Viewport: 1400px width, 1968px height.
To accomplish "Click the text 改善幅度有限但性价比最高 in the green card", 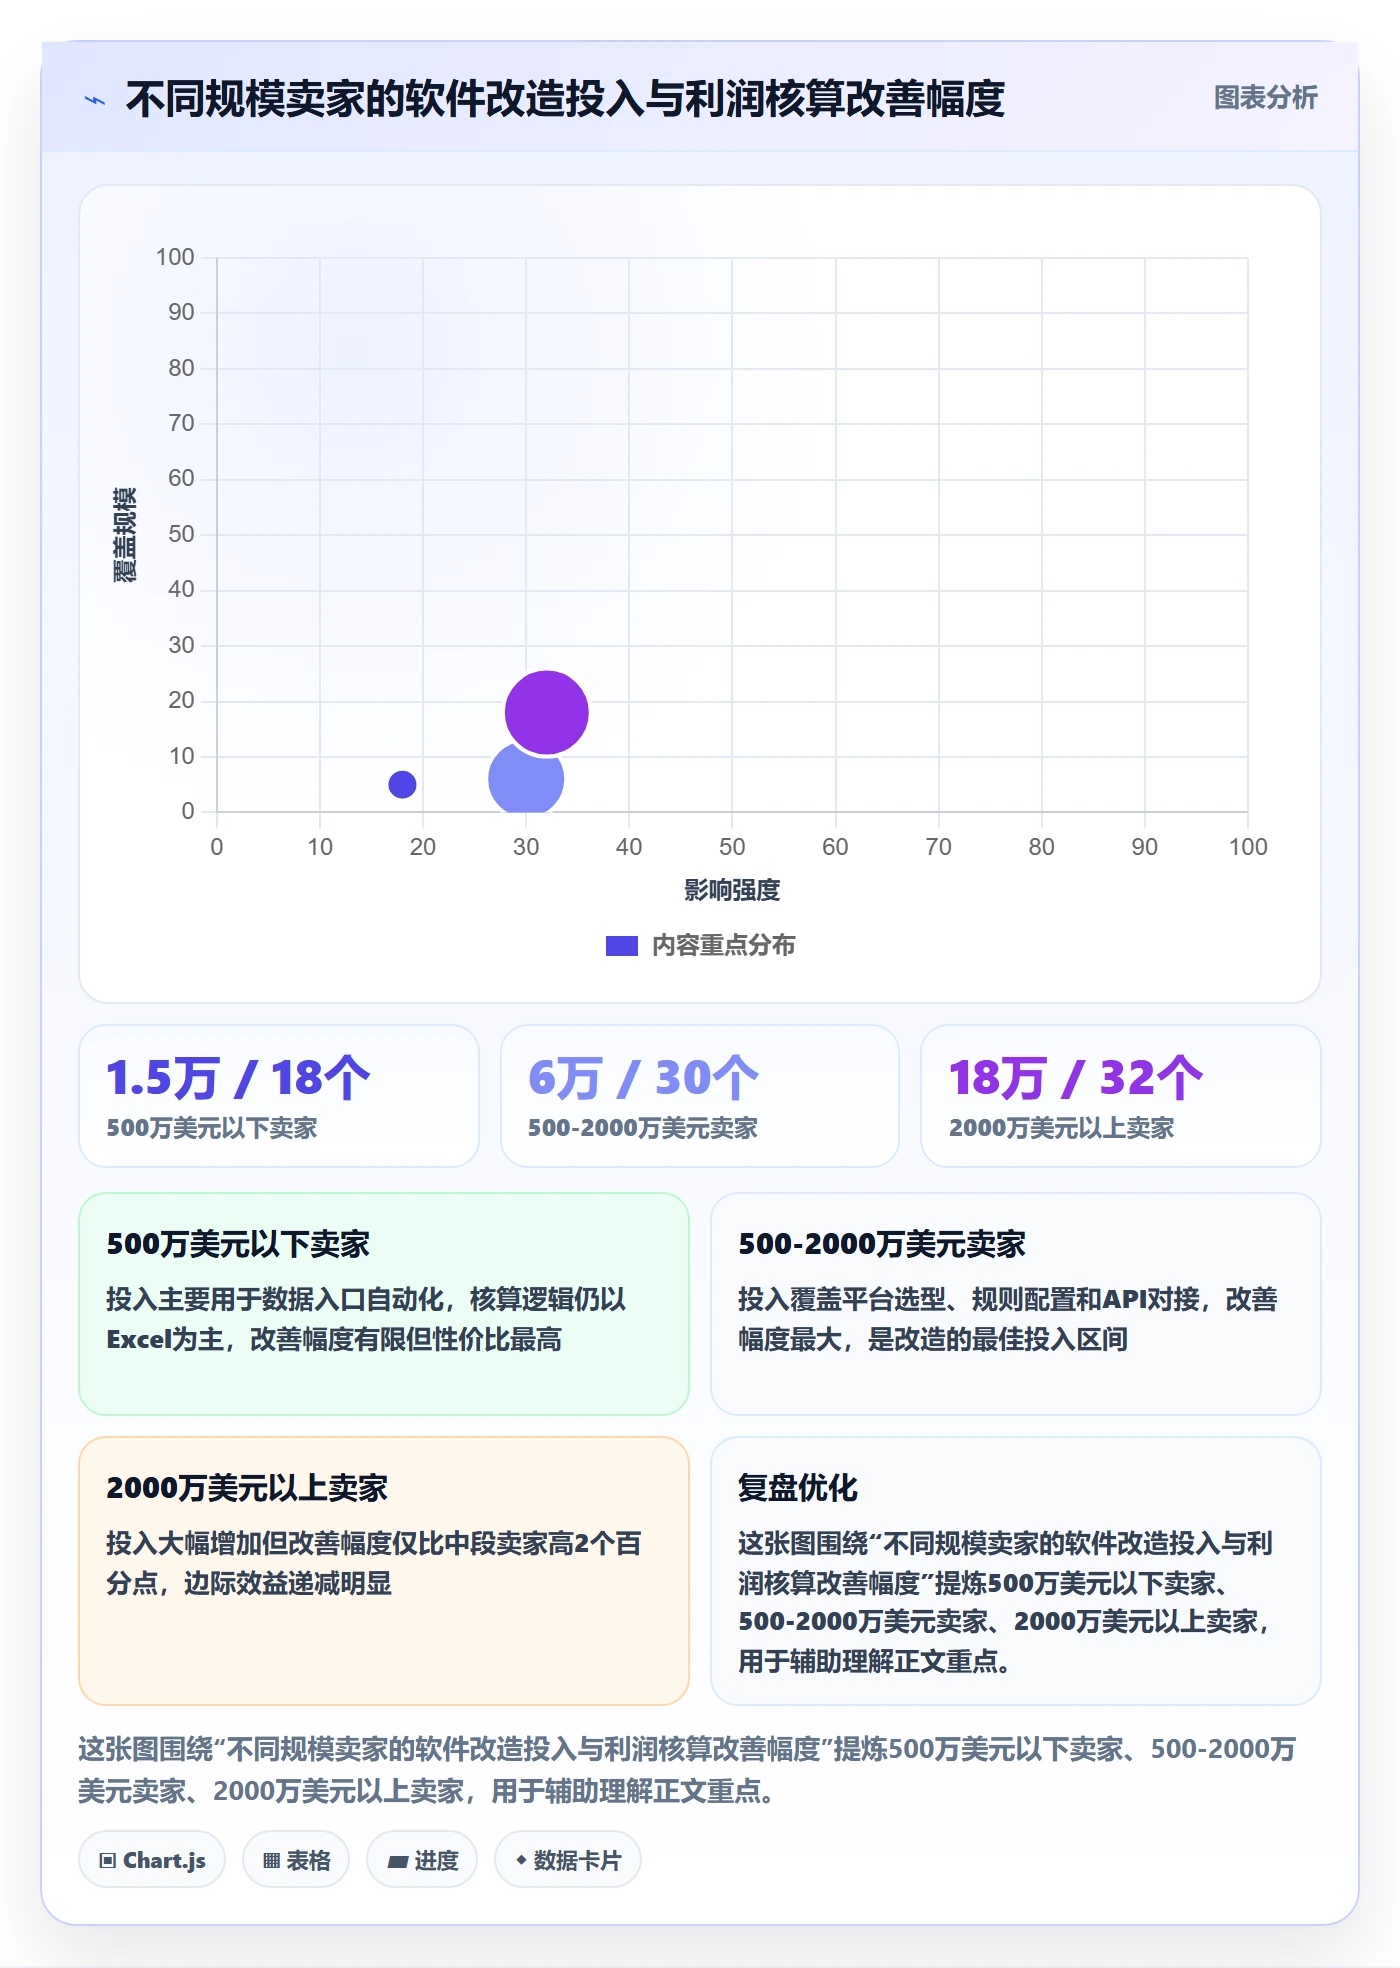I will [x=405, y=1339].
